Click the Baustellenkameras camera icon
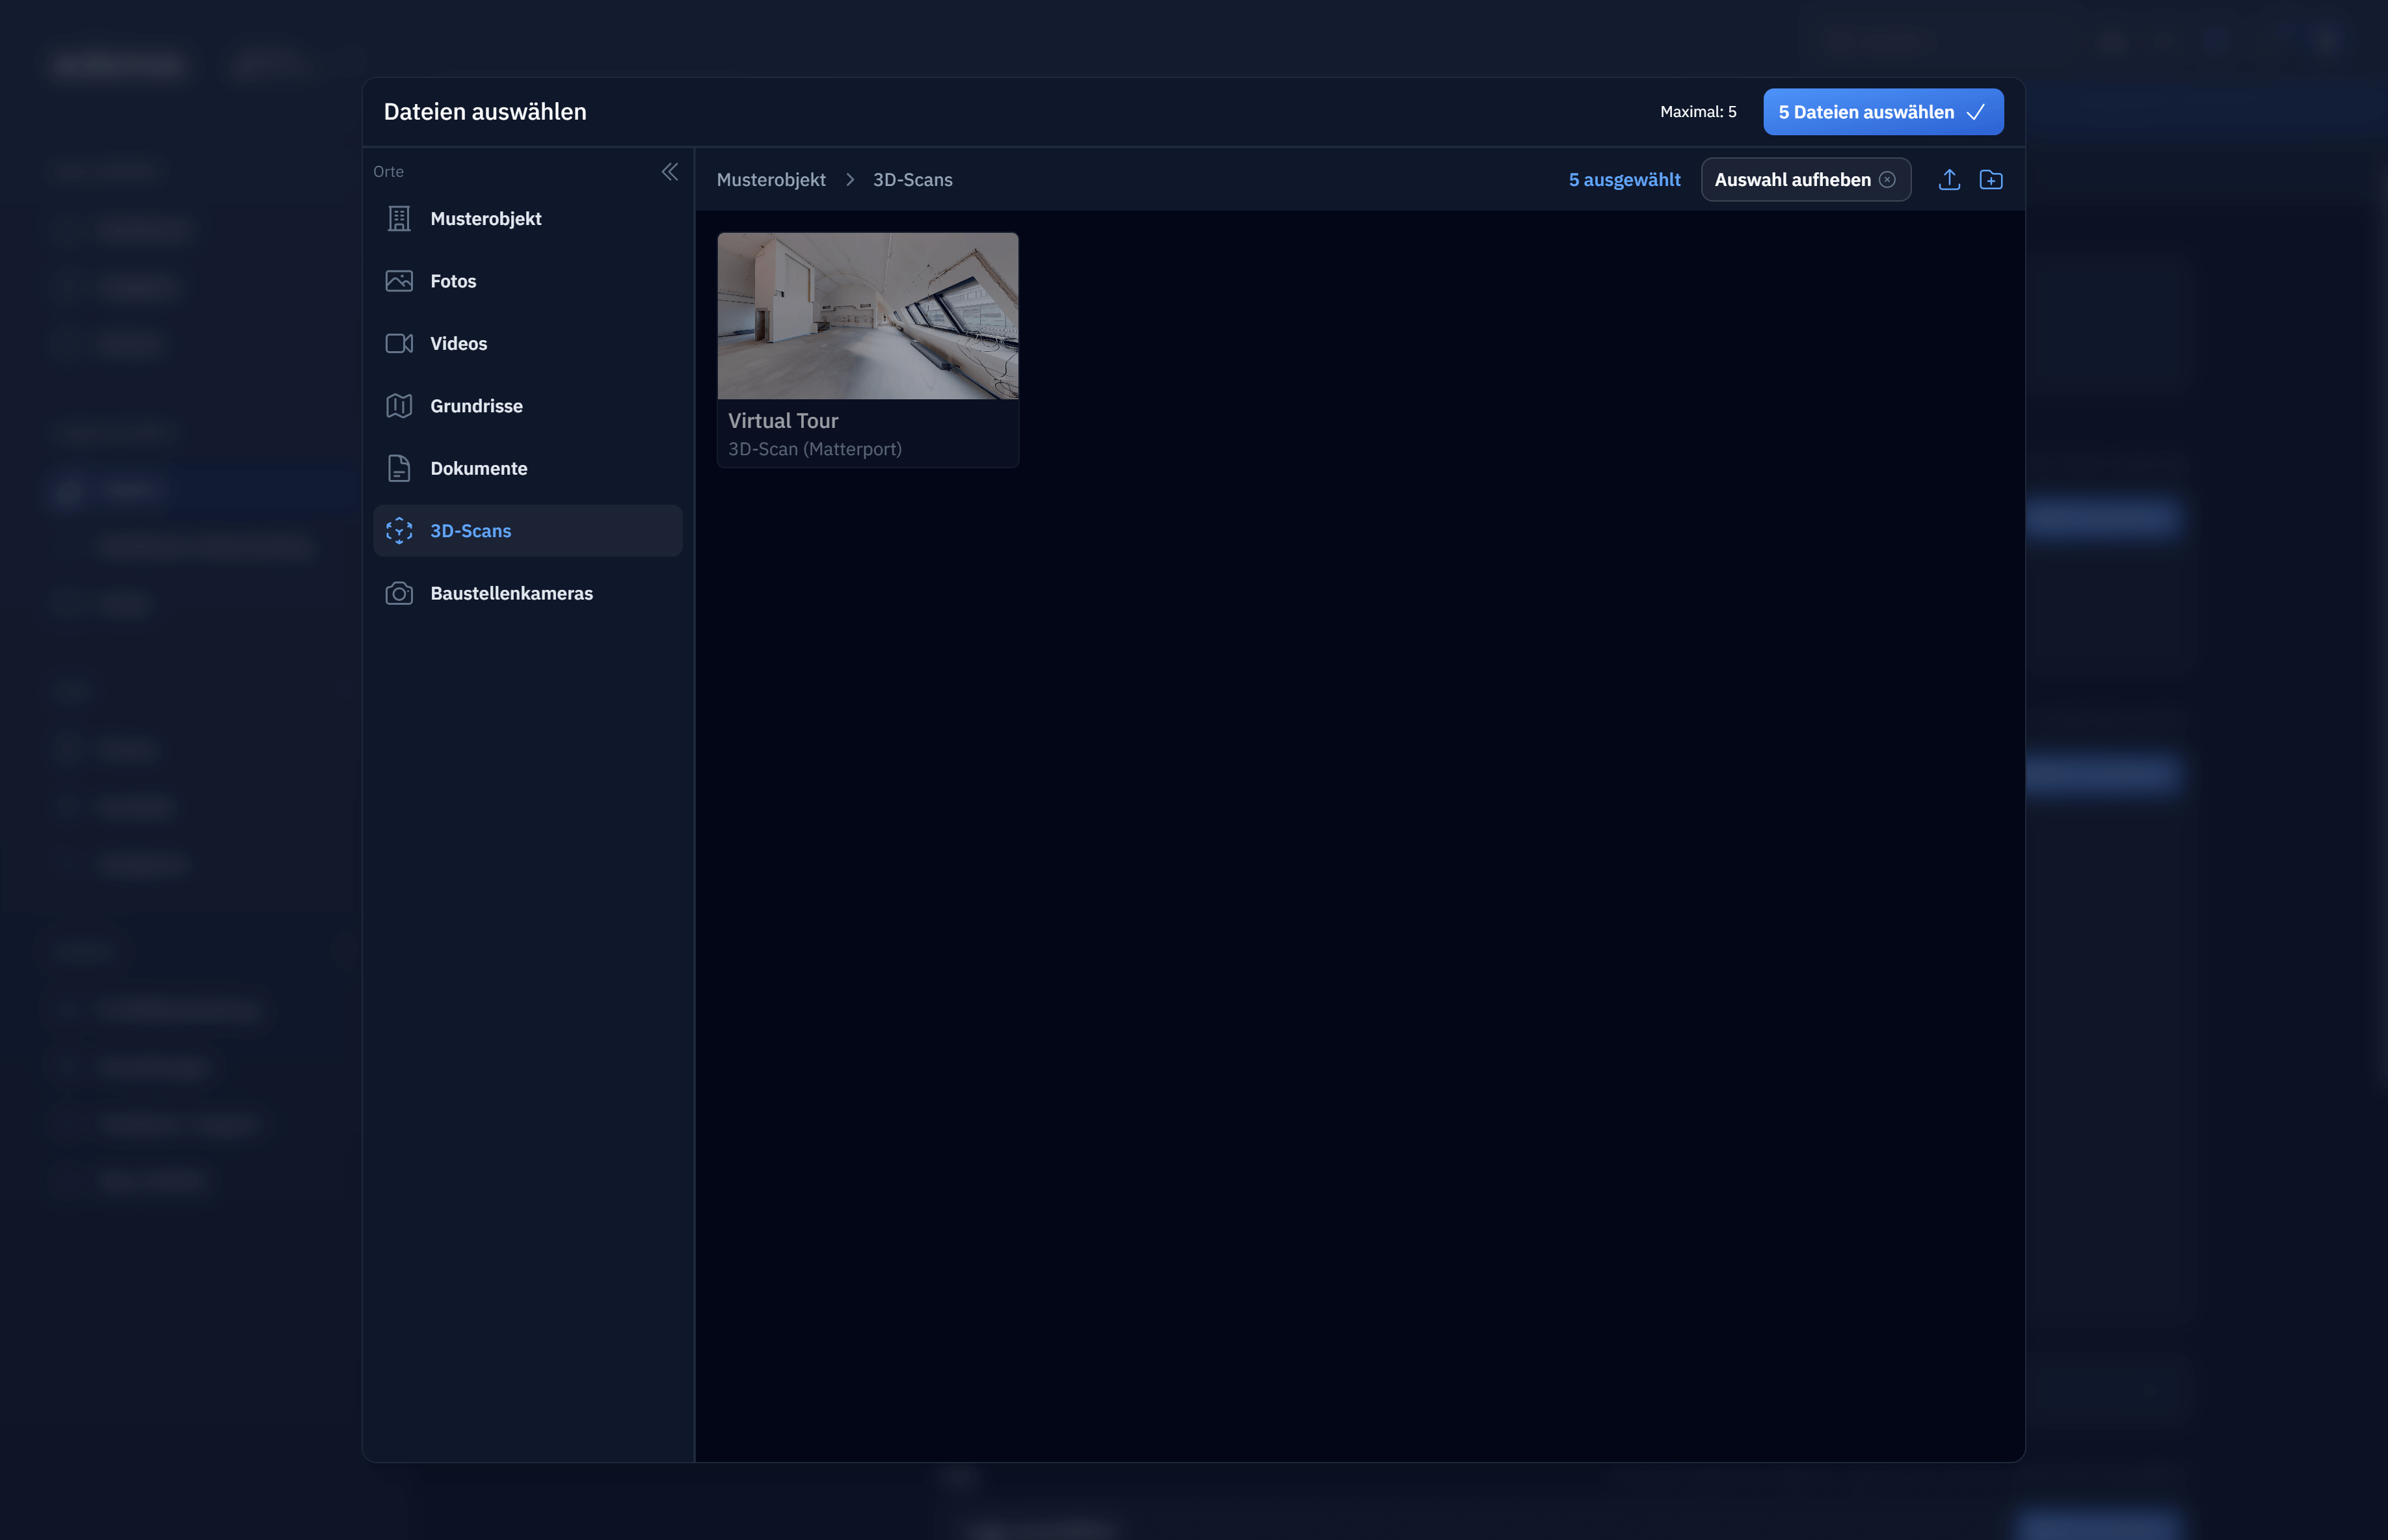Image resolution: width=2388 pixels, height=1540 pixels. [x=399, y=594]
